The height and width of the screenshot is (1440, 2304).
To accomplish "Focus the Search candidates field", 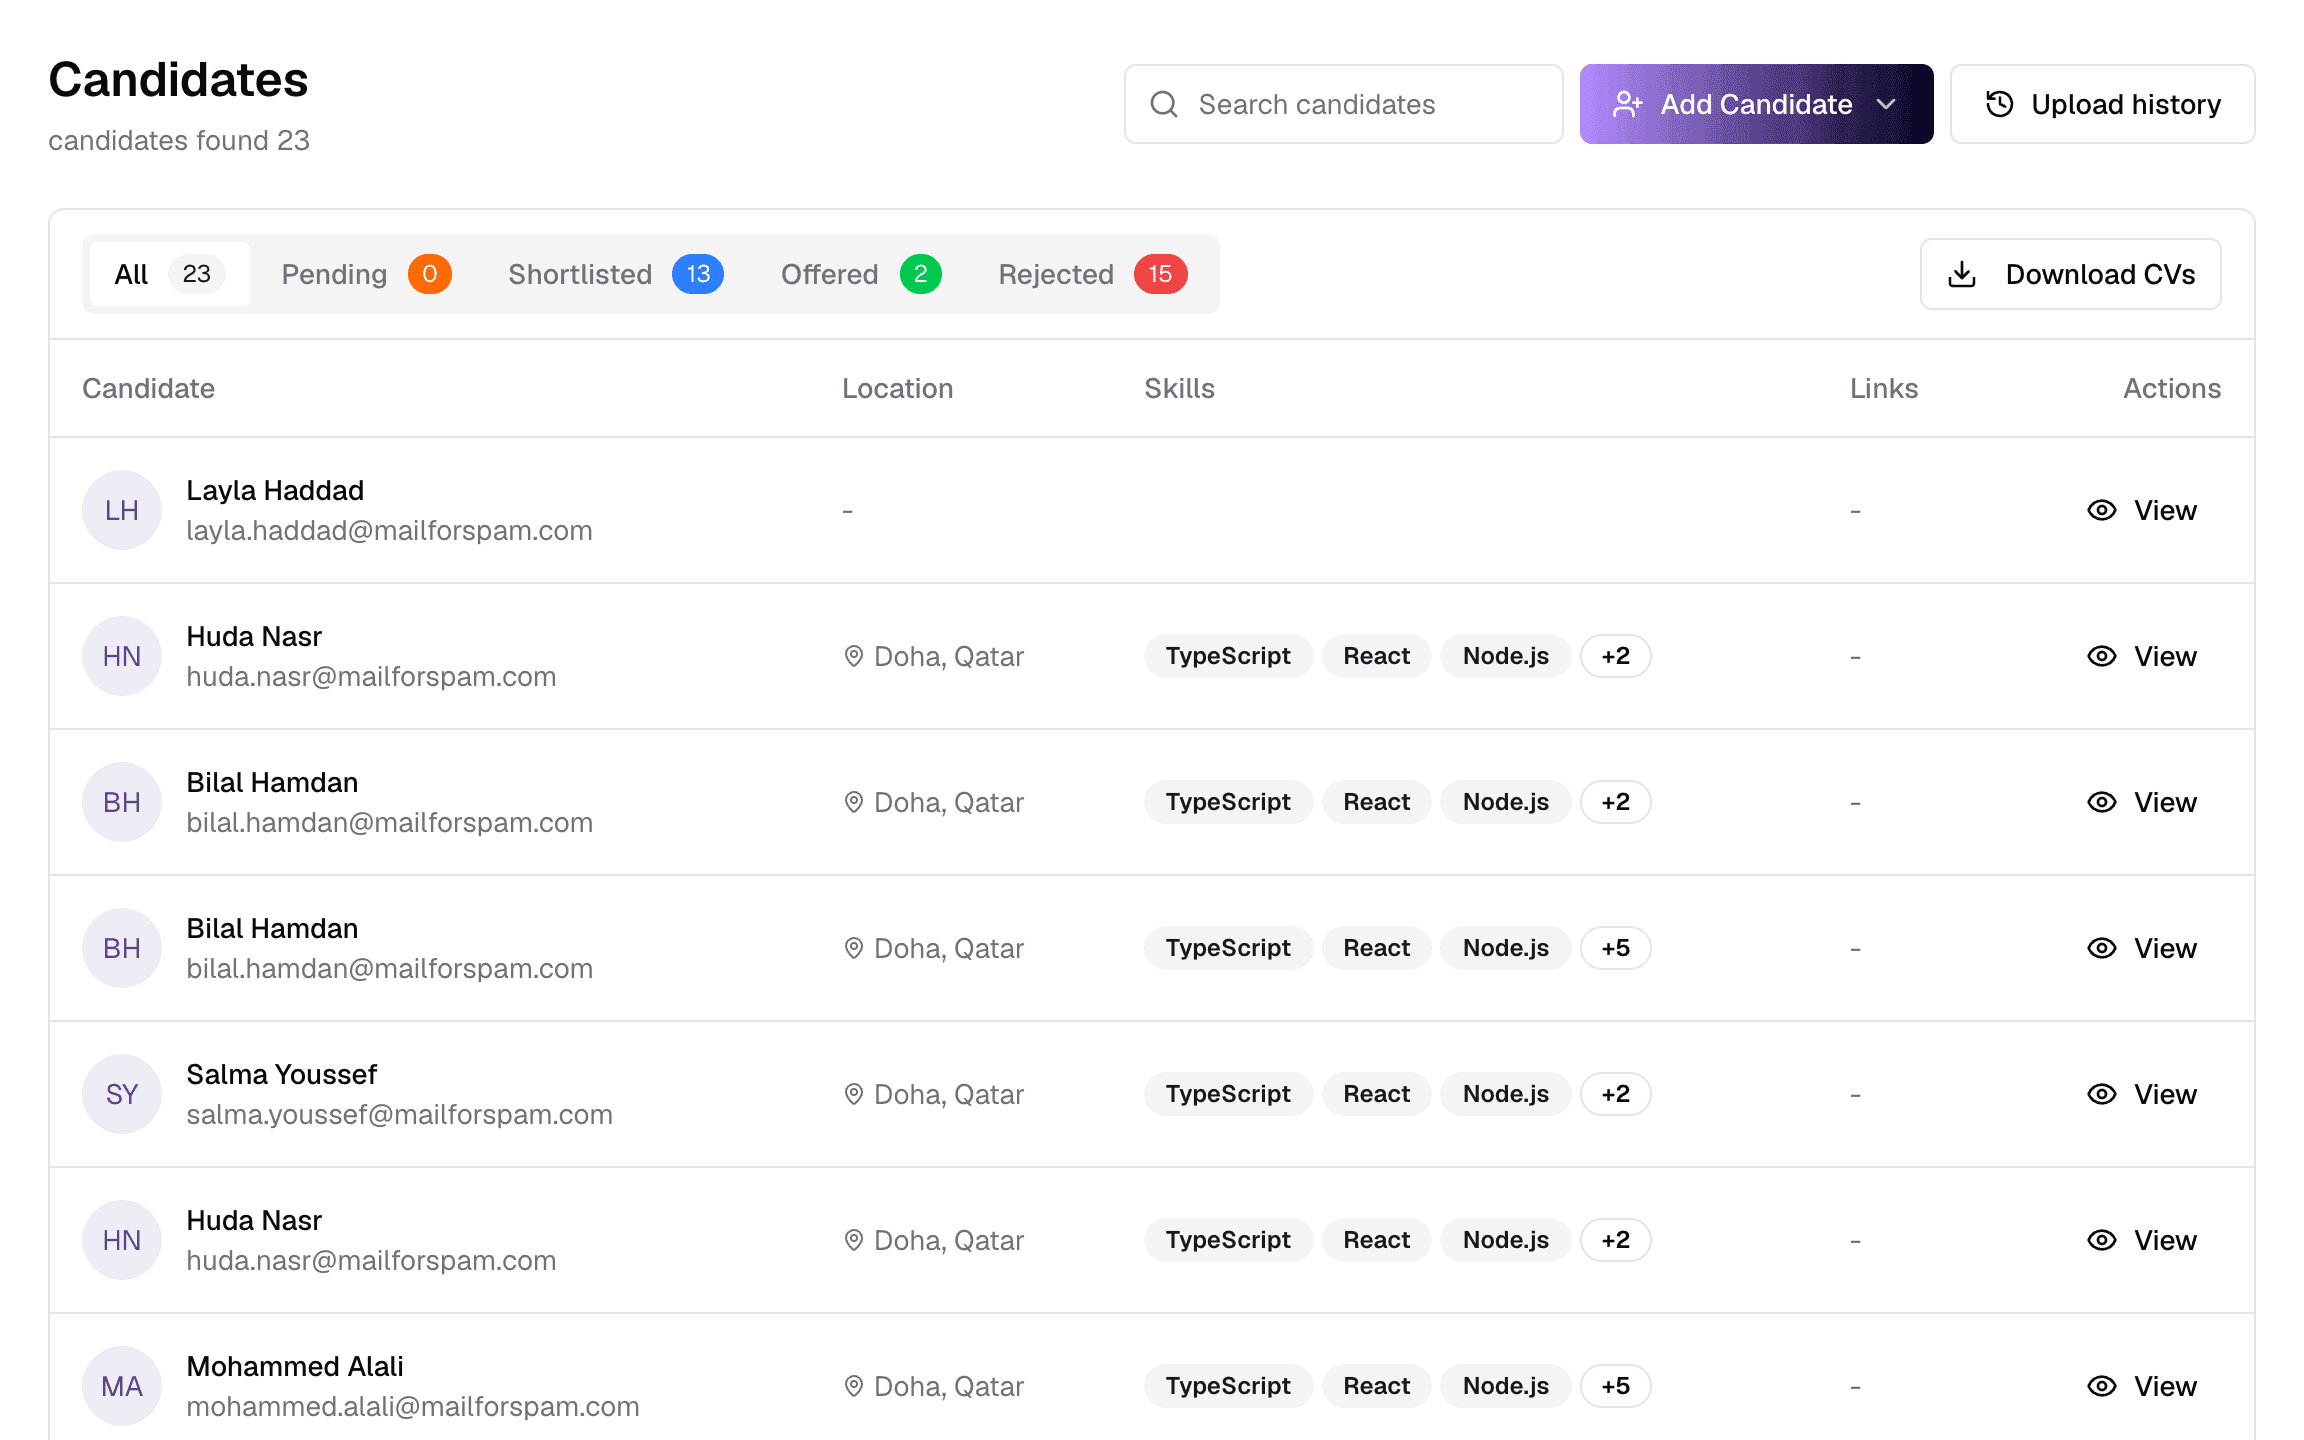I will pos(1343,104).
